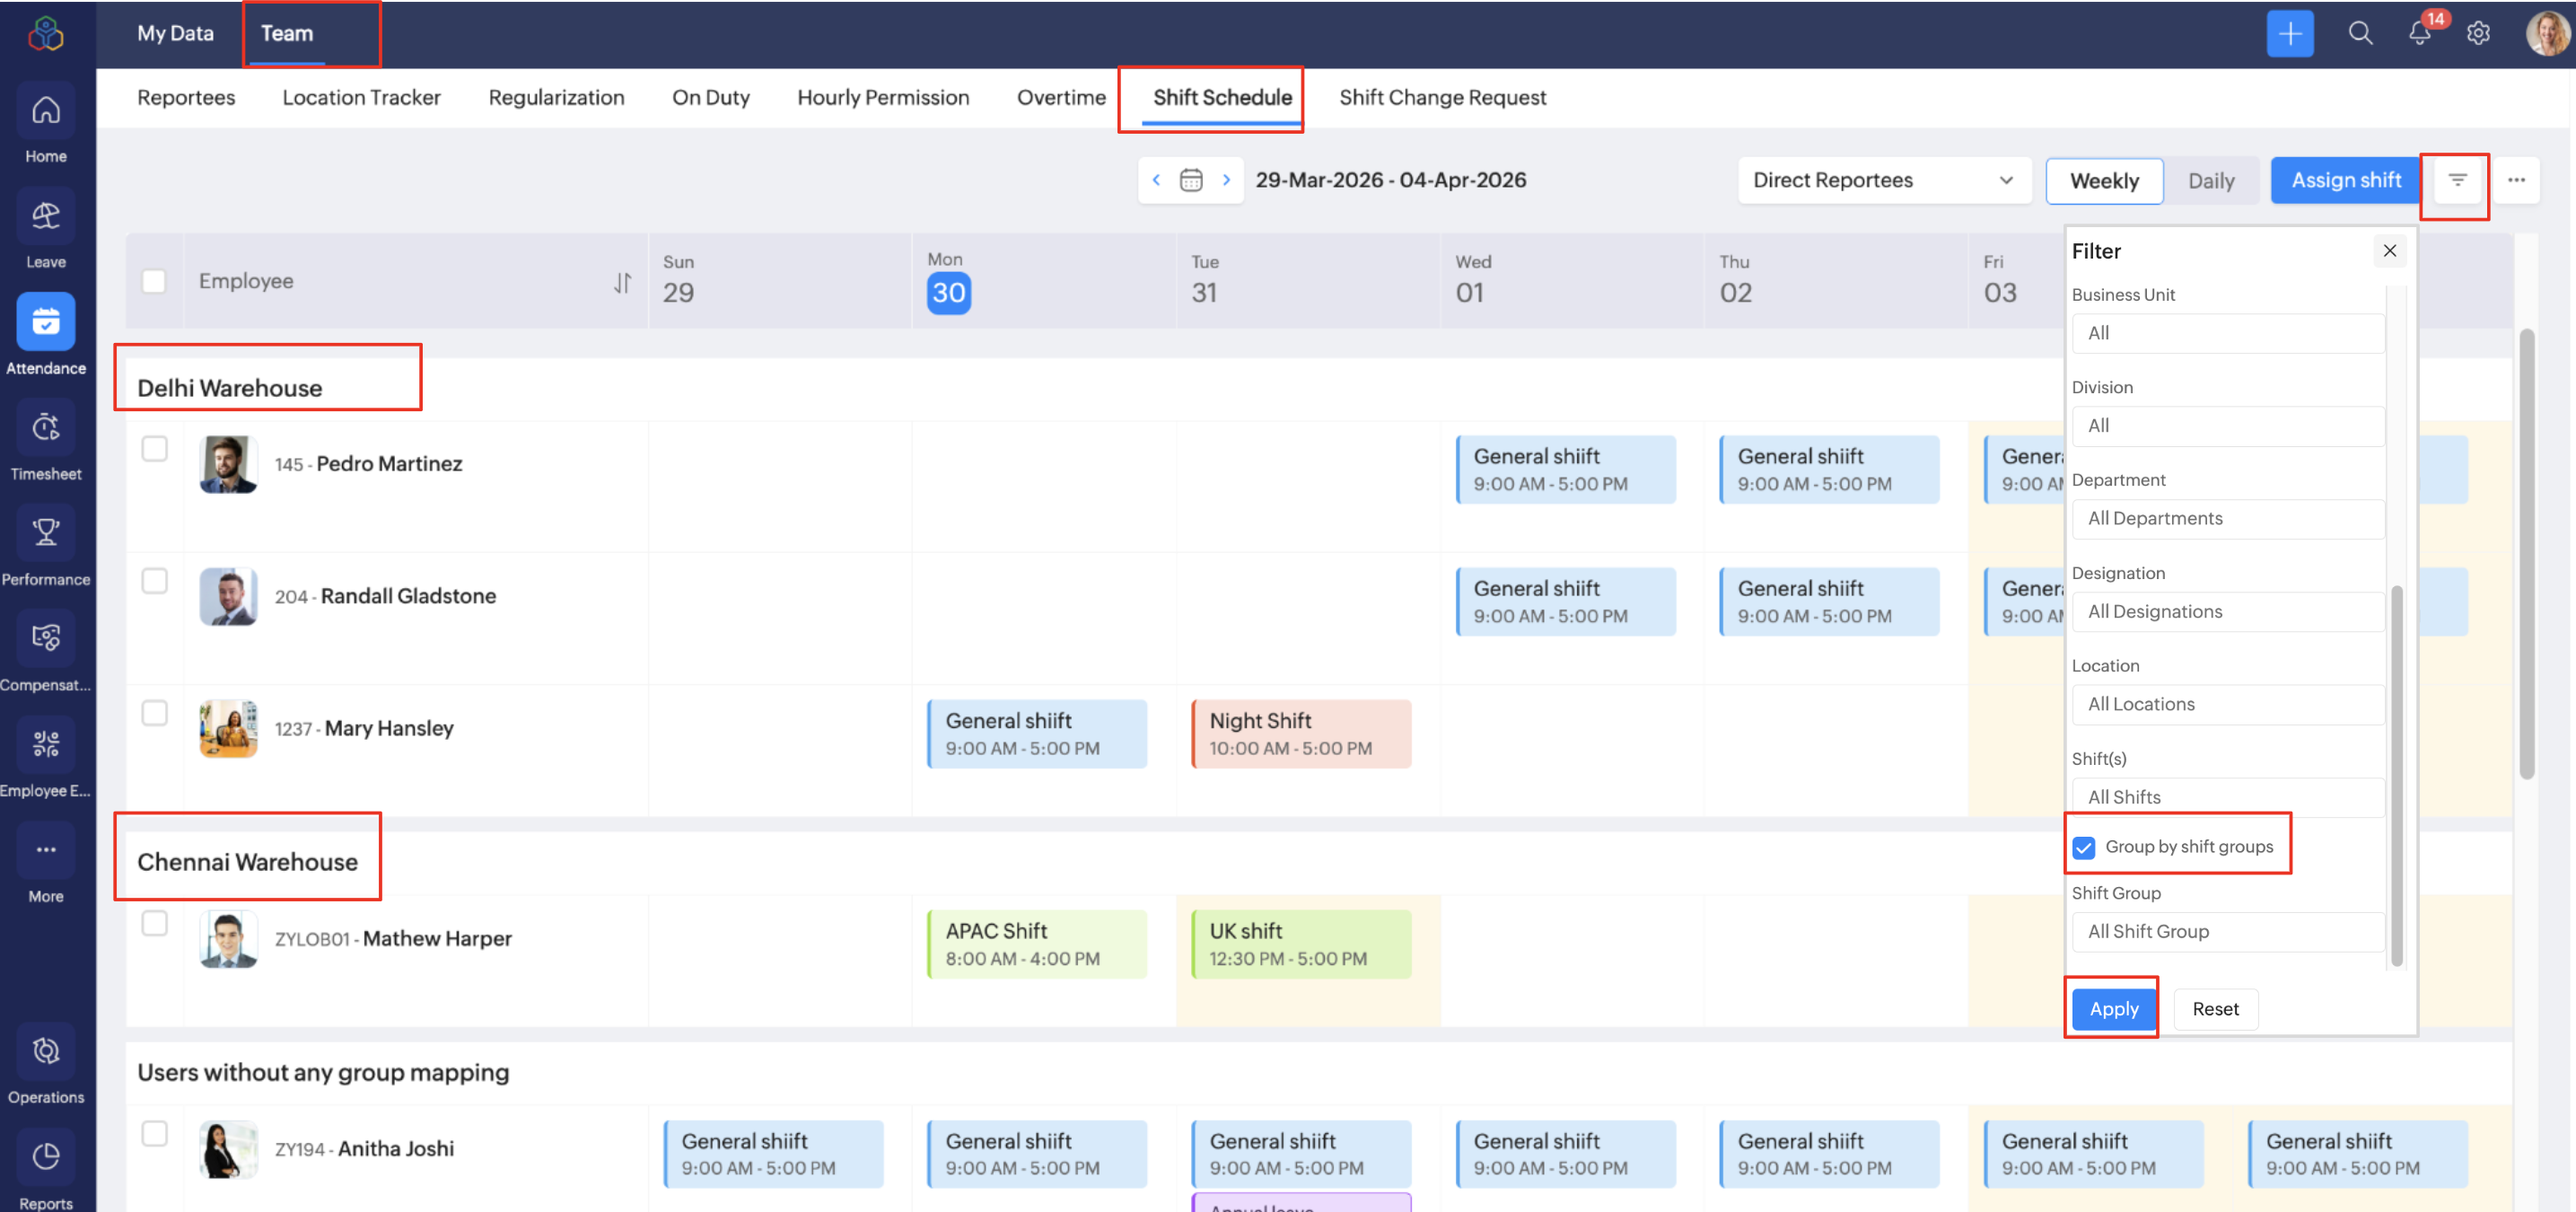
Task: Open the notifications bell
Action: tap(2420, 33)
